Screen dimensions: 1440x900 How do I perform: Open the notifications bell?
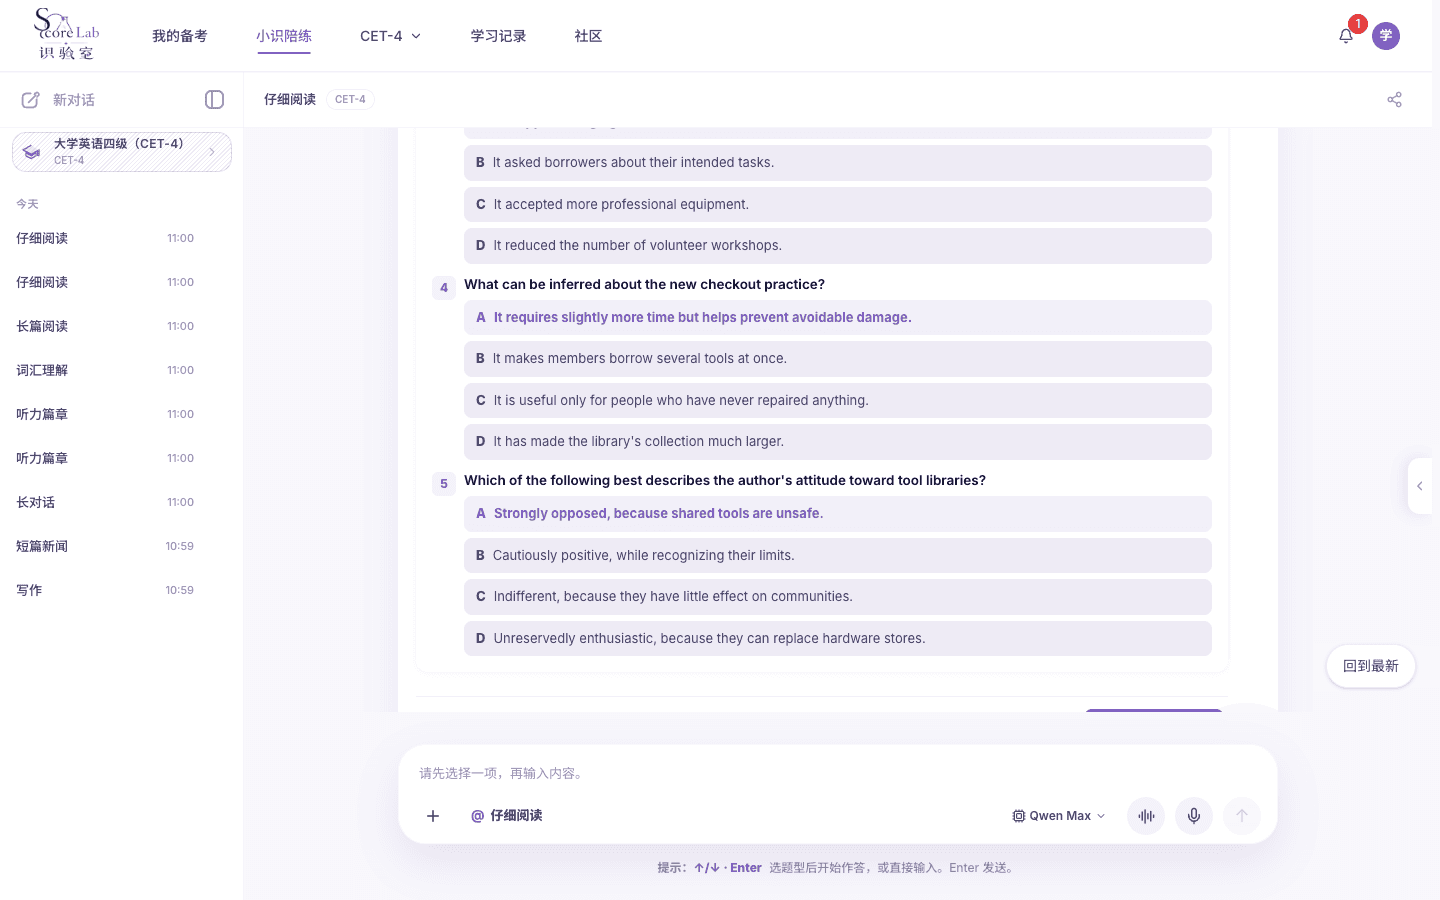[1346, 36]
